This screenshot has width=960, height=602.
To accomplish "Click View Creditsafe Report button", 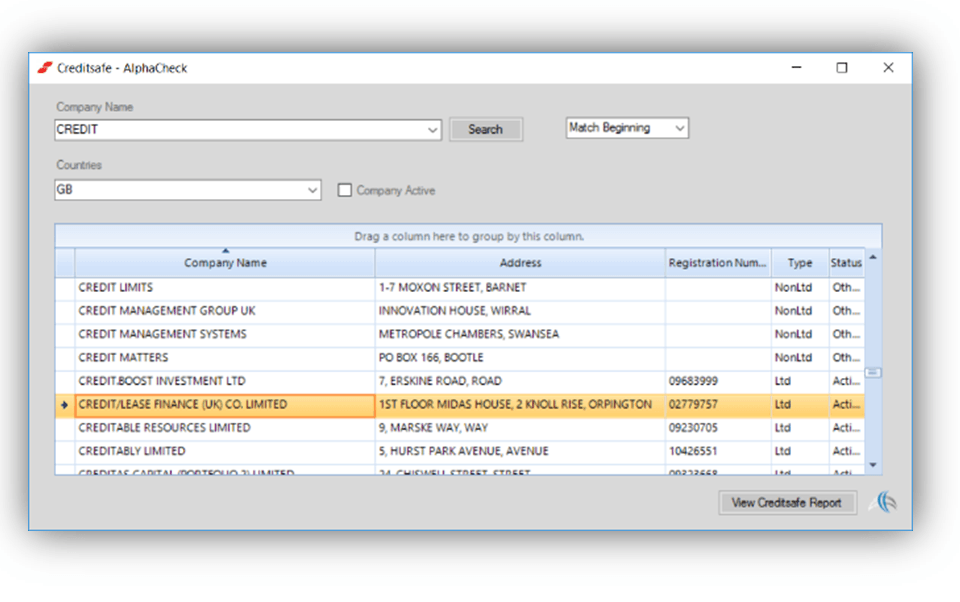I will (787, 503).
